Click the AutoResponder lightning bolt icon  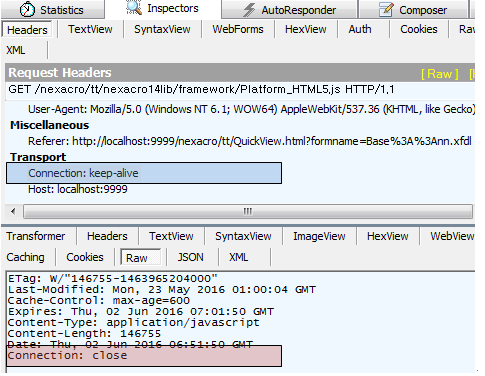[249, 10]
